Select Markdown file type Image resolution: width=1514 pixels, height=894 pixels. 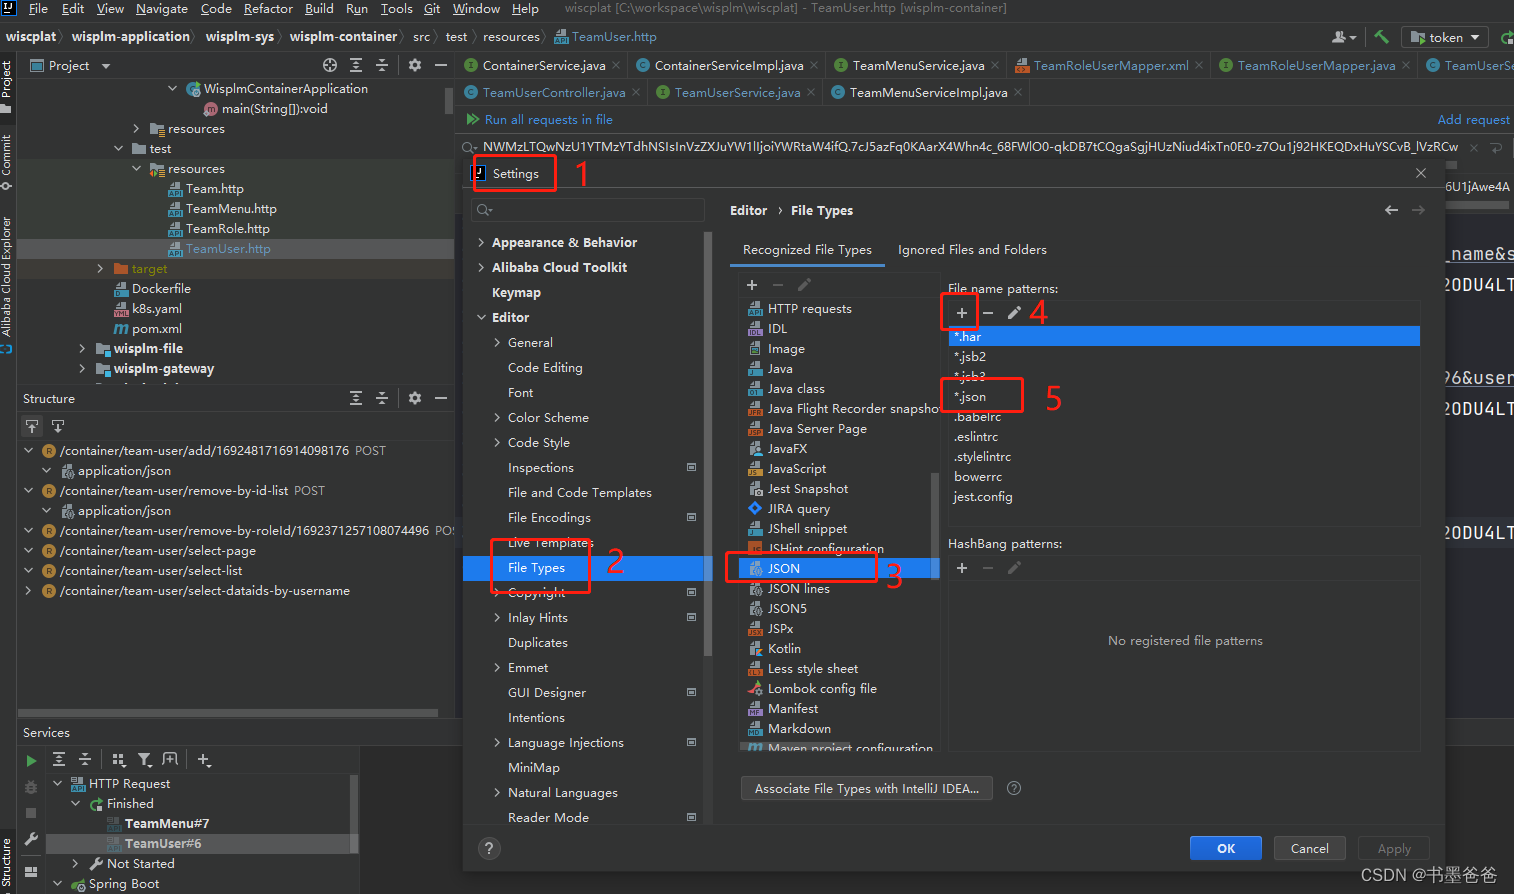pos(799,729)
